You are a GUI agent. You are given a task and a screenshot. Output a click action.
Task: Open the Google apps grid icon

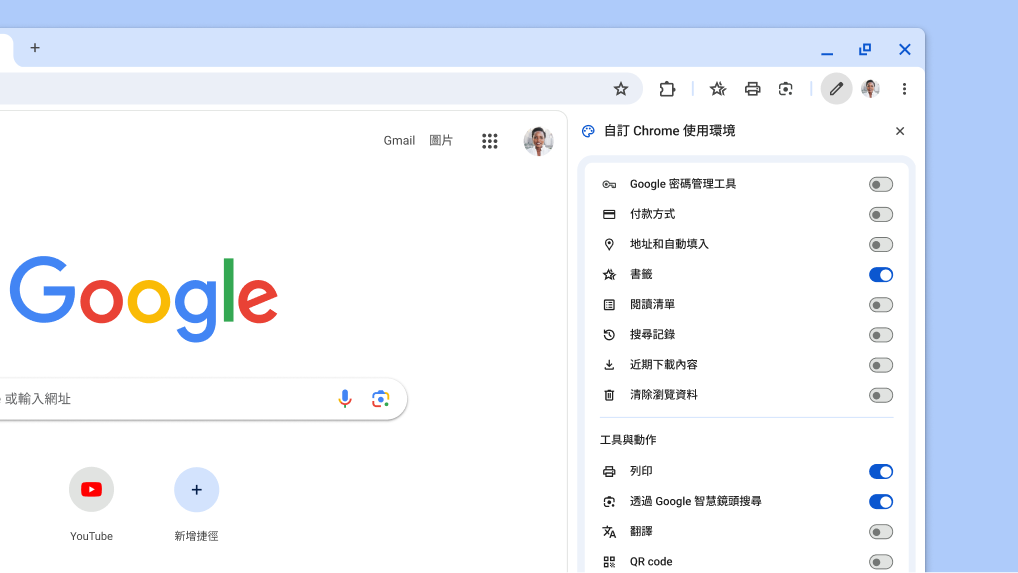point(490,141)
